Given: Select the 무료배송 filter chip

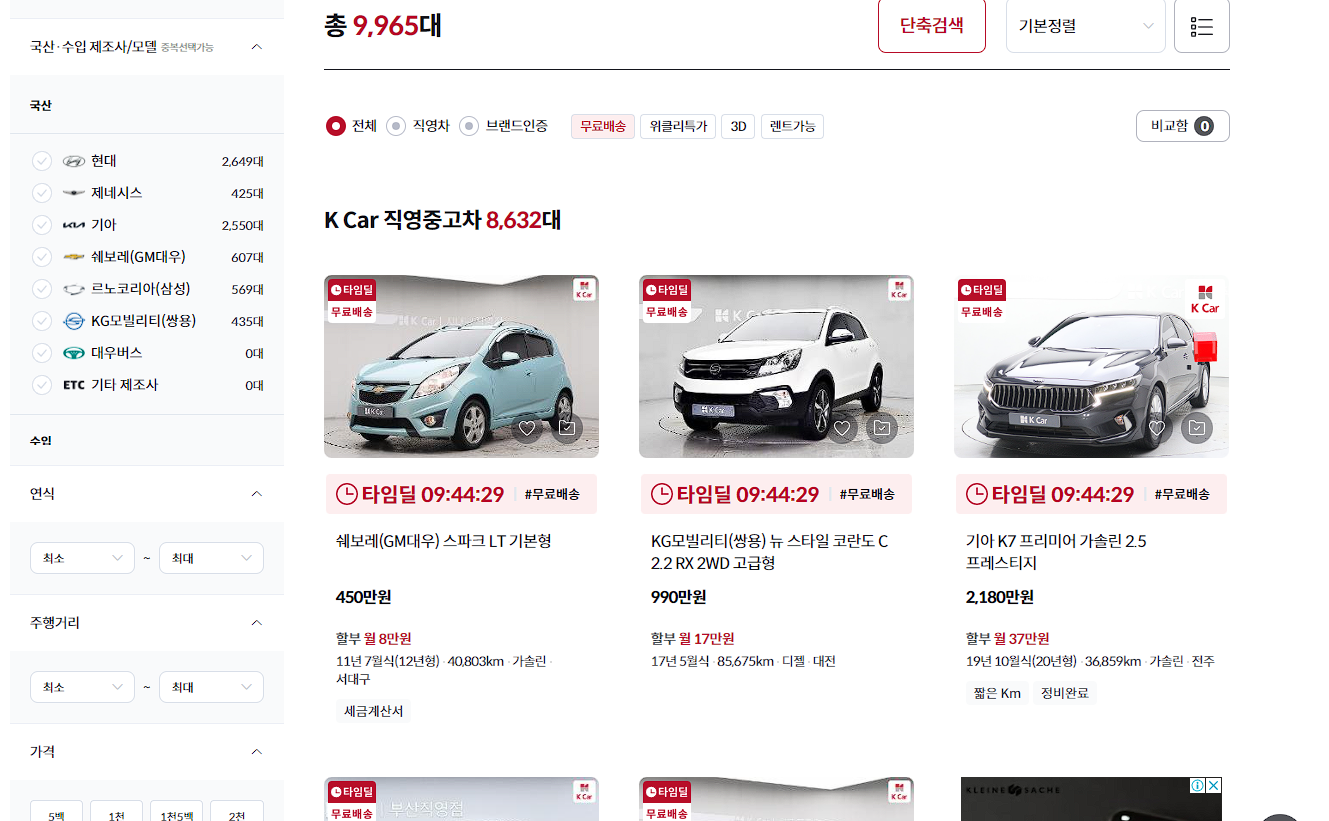Looking at the screenshot, I should (602, 126).
